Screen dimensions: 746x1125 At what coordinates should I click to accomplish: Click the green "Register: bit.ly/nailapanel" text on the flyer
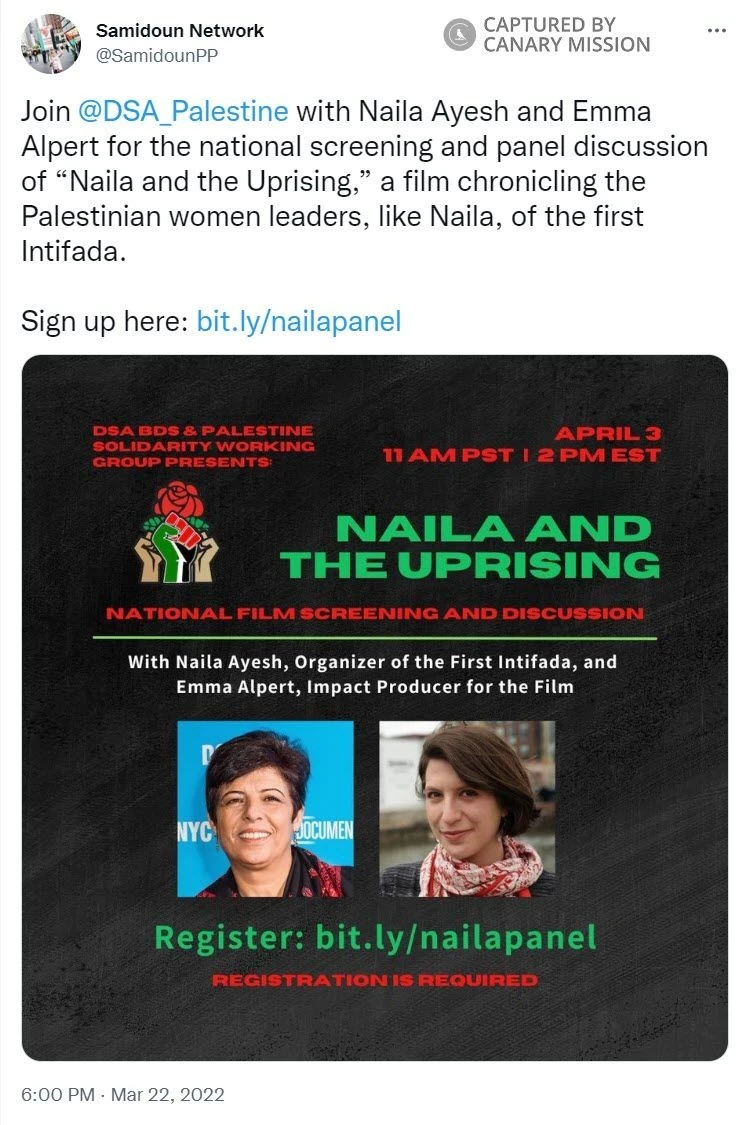coord(375,937)
